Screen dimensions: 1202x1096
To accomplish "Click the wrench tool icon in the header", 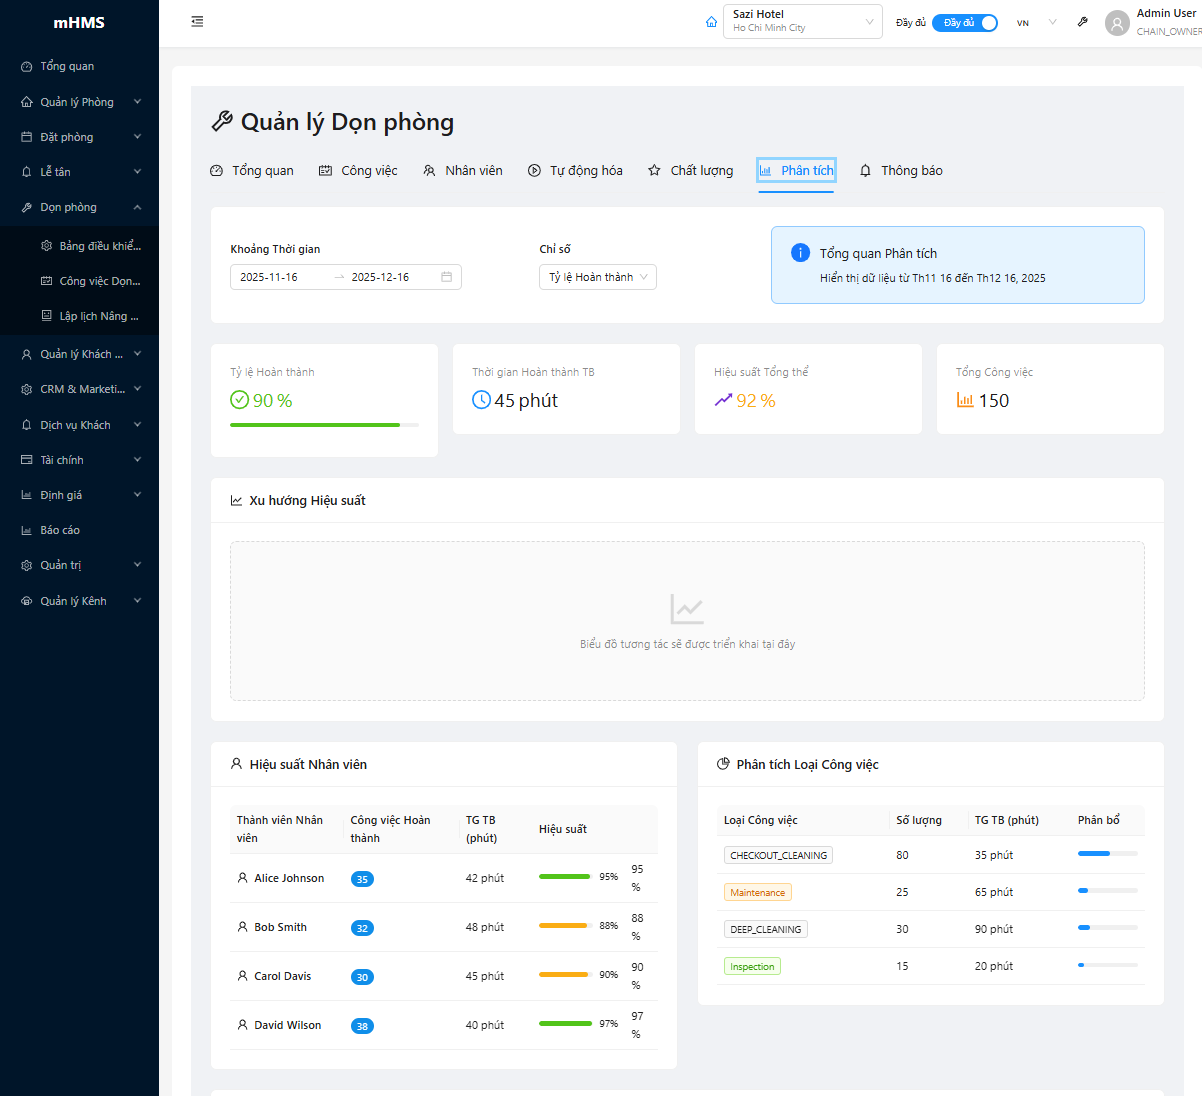I will [x=1082, y=22].
